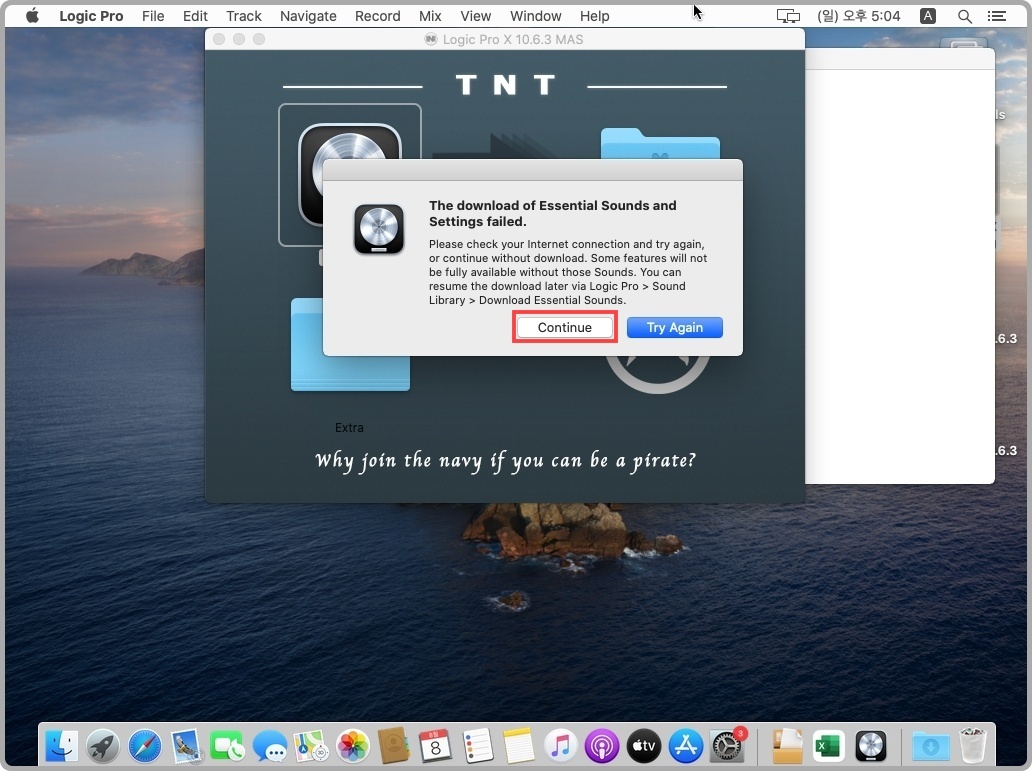
Task: Open the File menu
Action: click(x=153, y=16)
